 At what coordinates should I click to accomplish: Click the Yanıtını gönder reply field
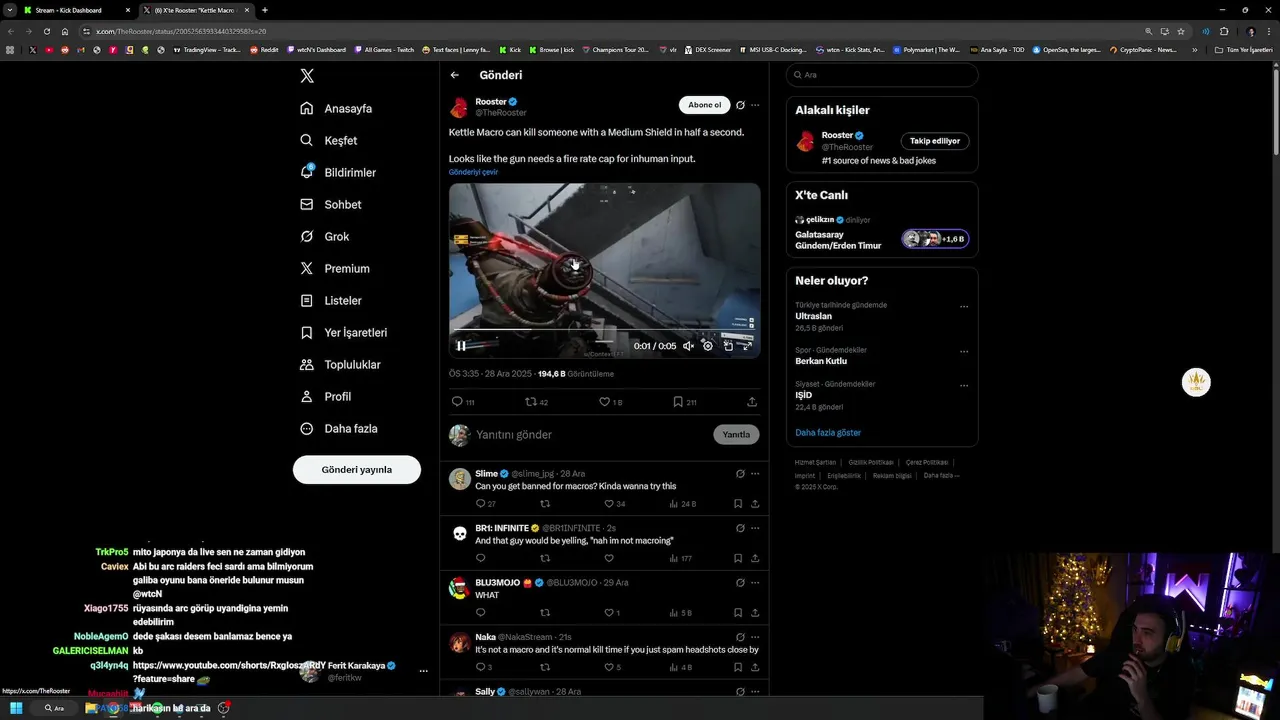(x=590, y=435)
